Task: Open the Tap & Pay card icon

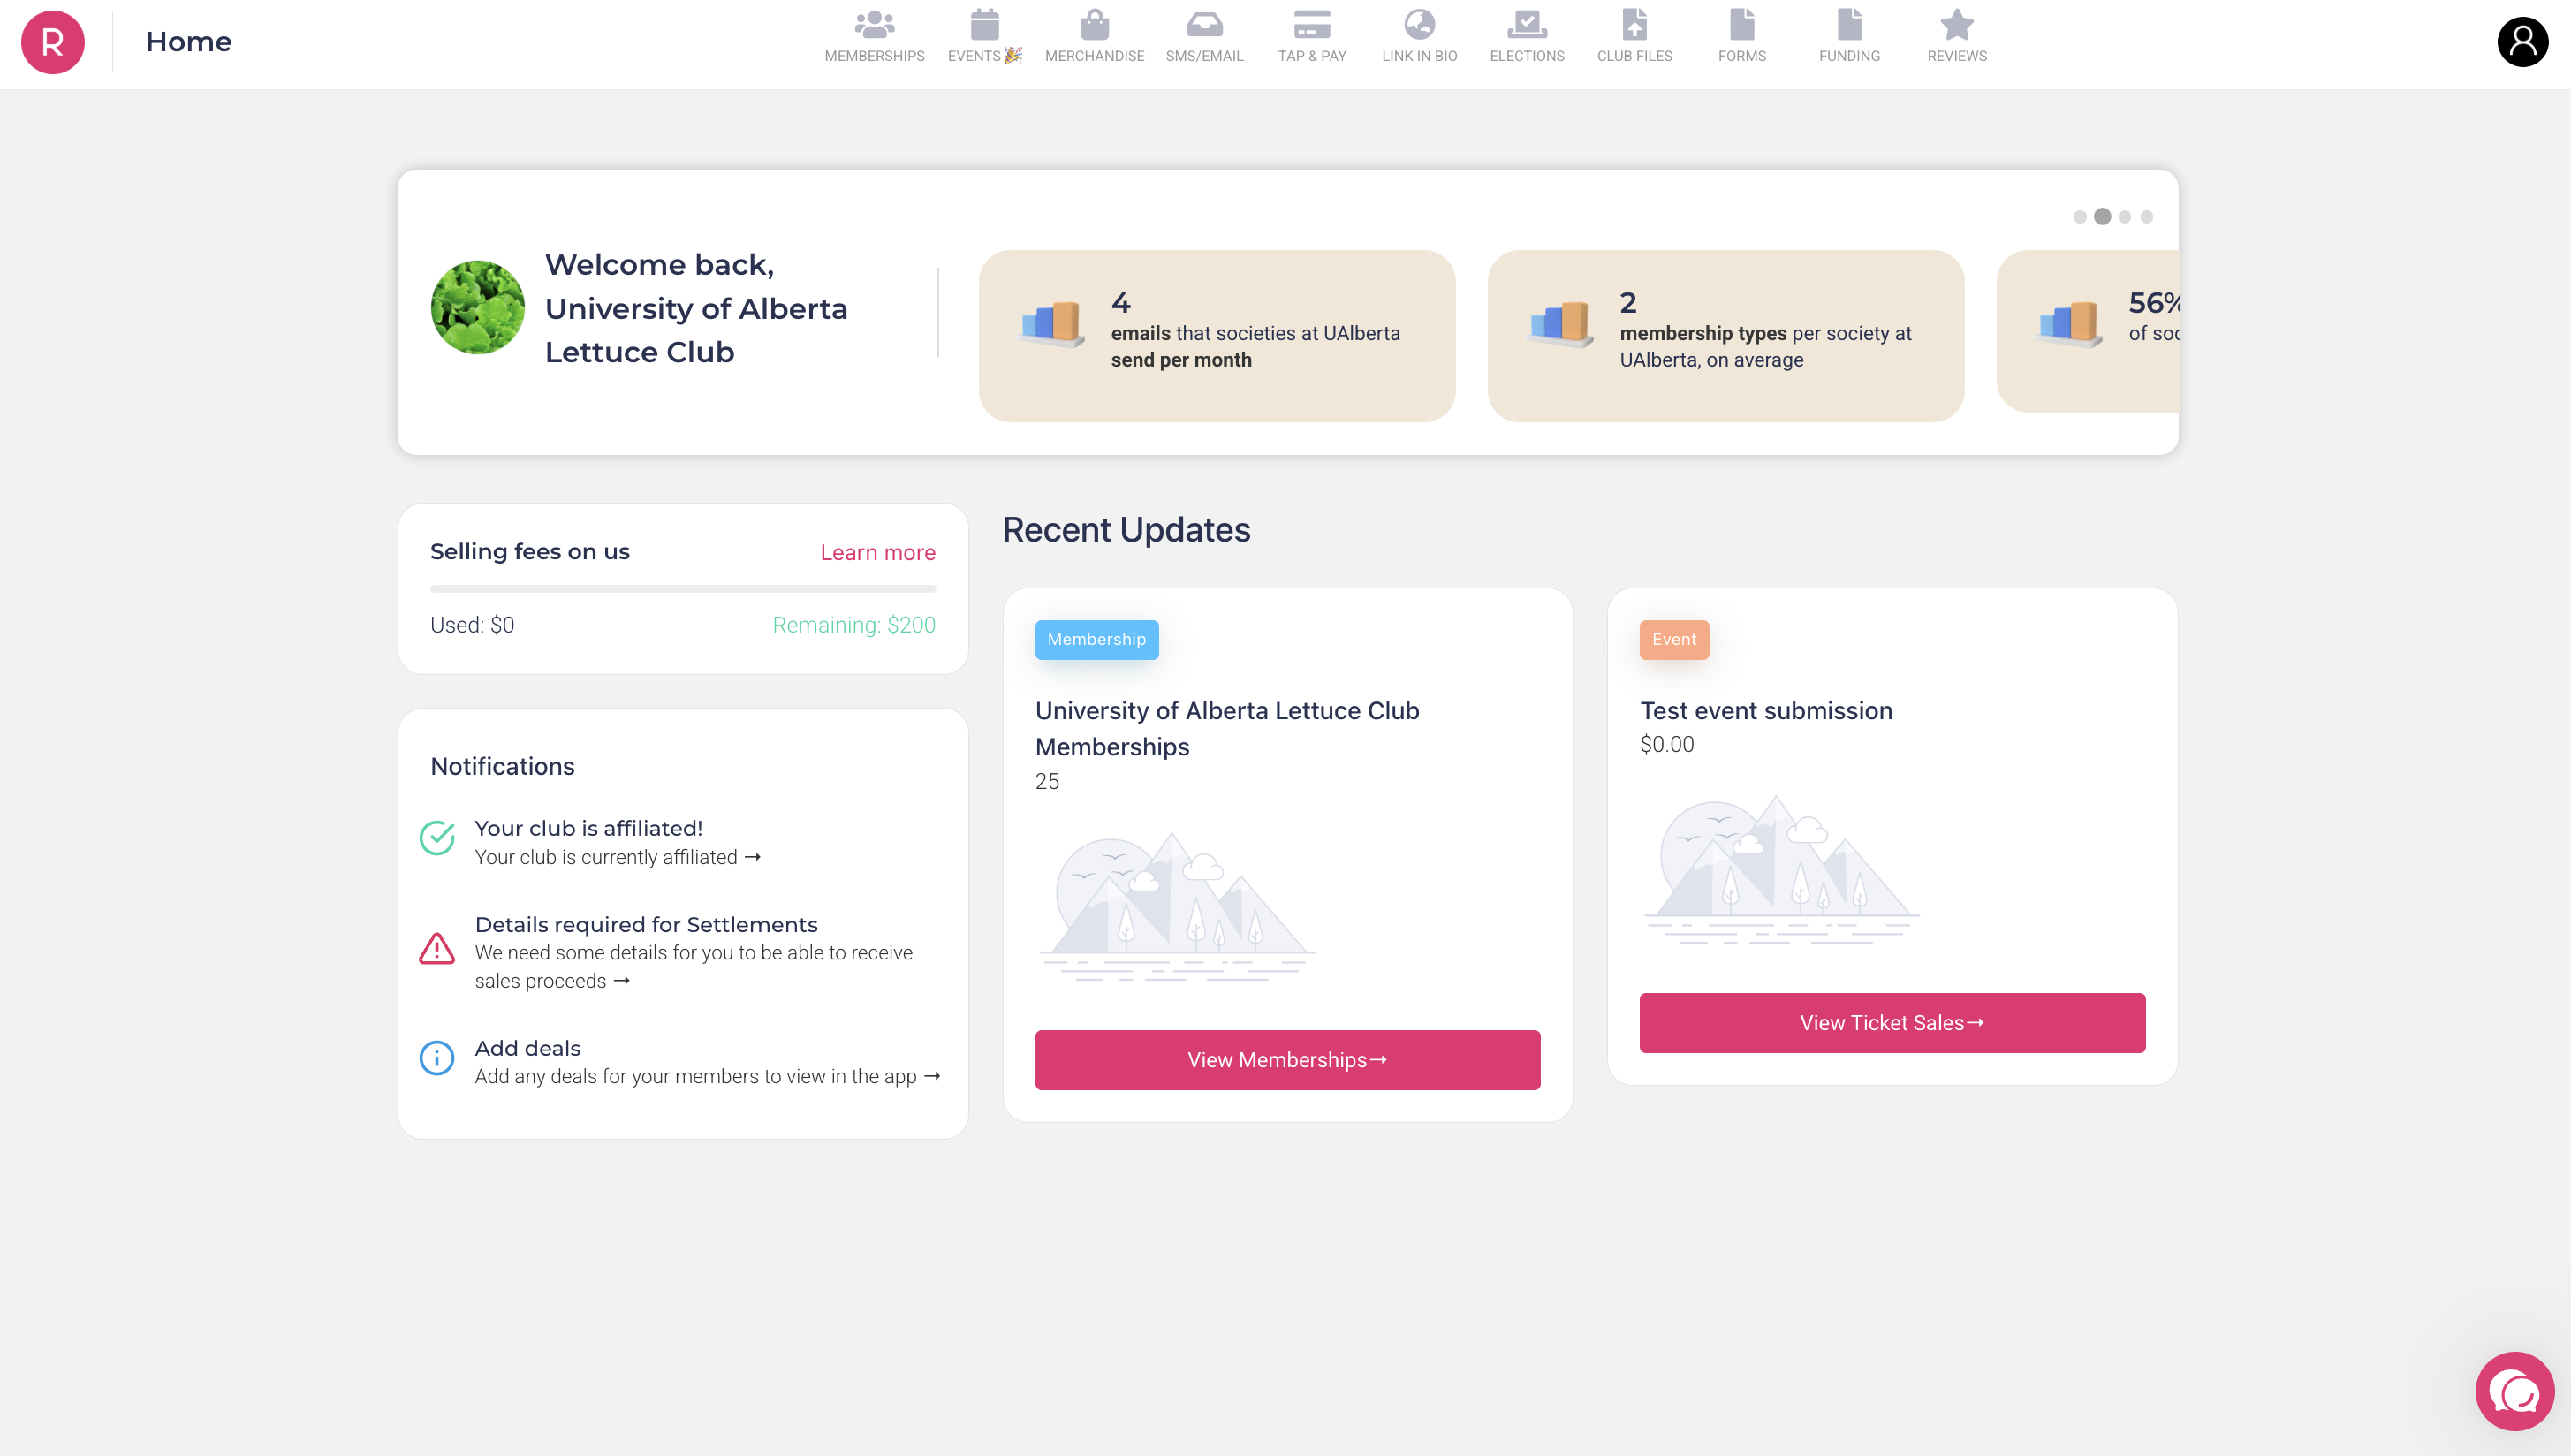Action: pyautogui.click(x=1311, y=24)
